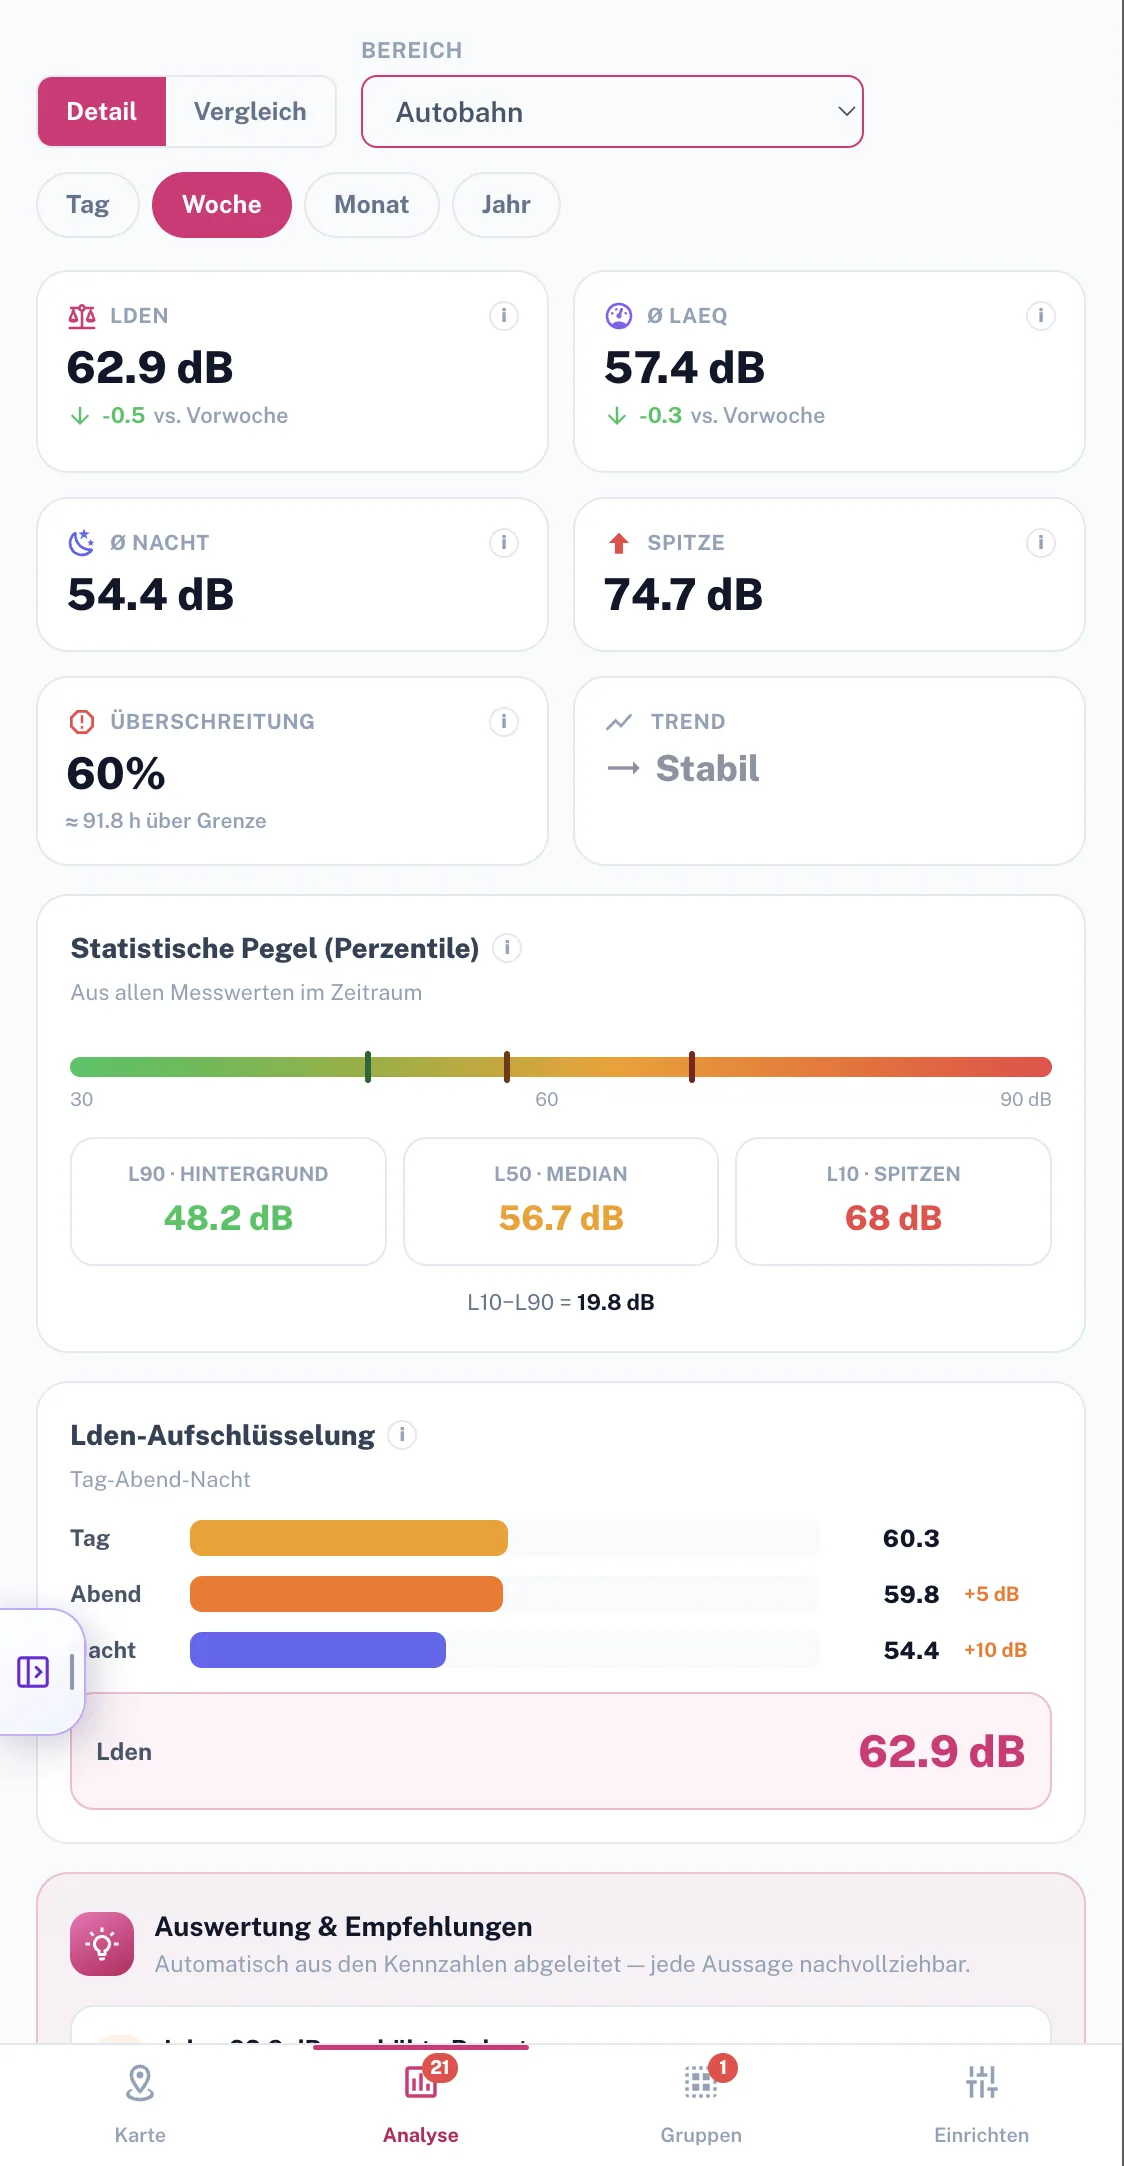Image resolution: width=1124 pixels, height=2166 pixels.
Task: Open info for the LDEN card
Action: point(504,316)
